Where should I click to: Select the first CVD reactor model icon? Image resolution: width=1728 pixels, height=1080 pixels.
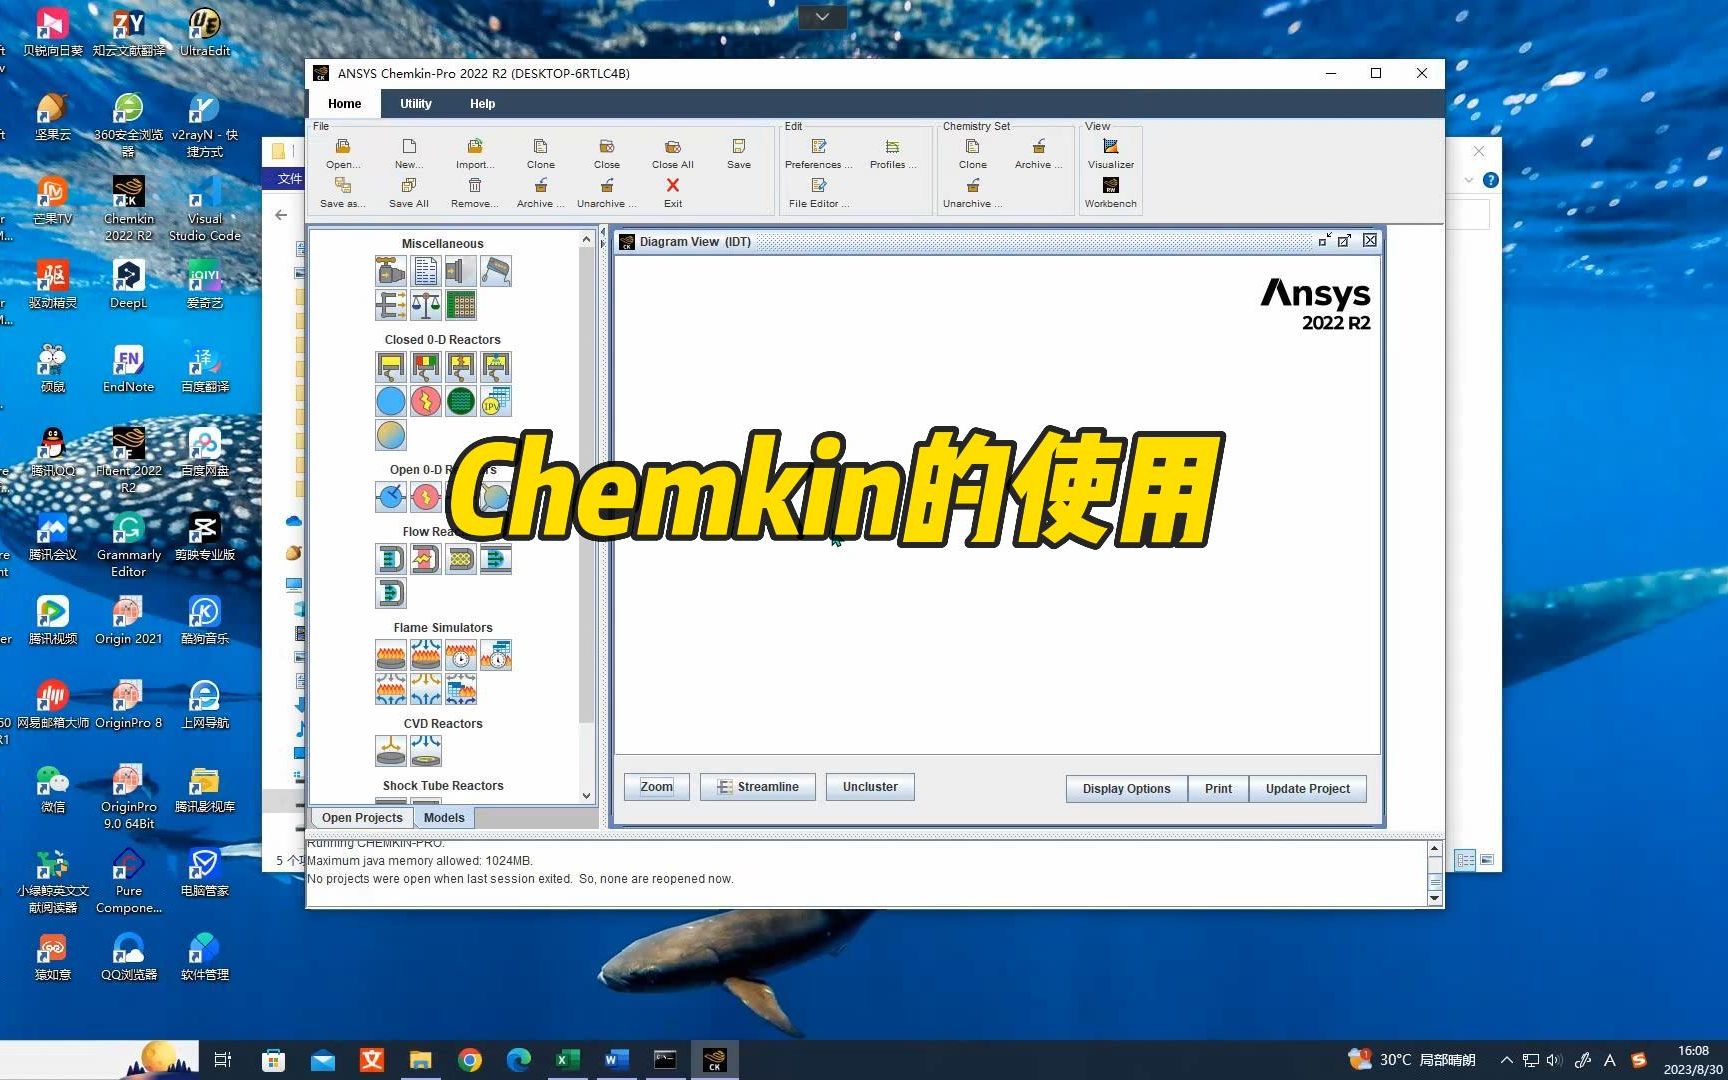pyautogui.click(x=391, y=750)
